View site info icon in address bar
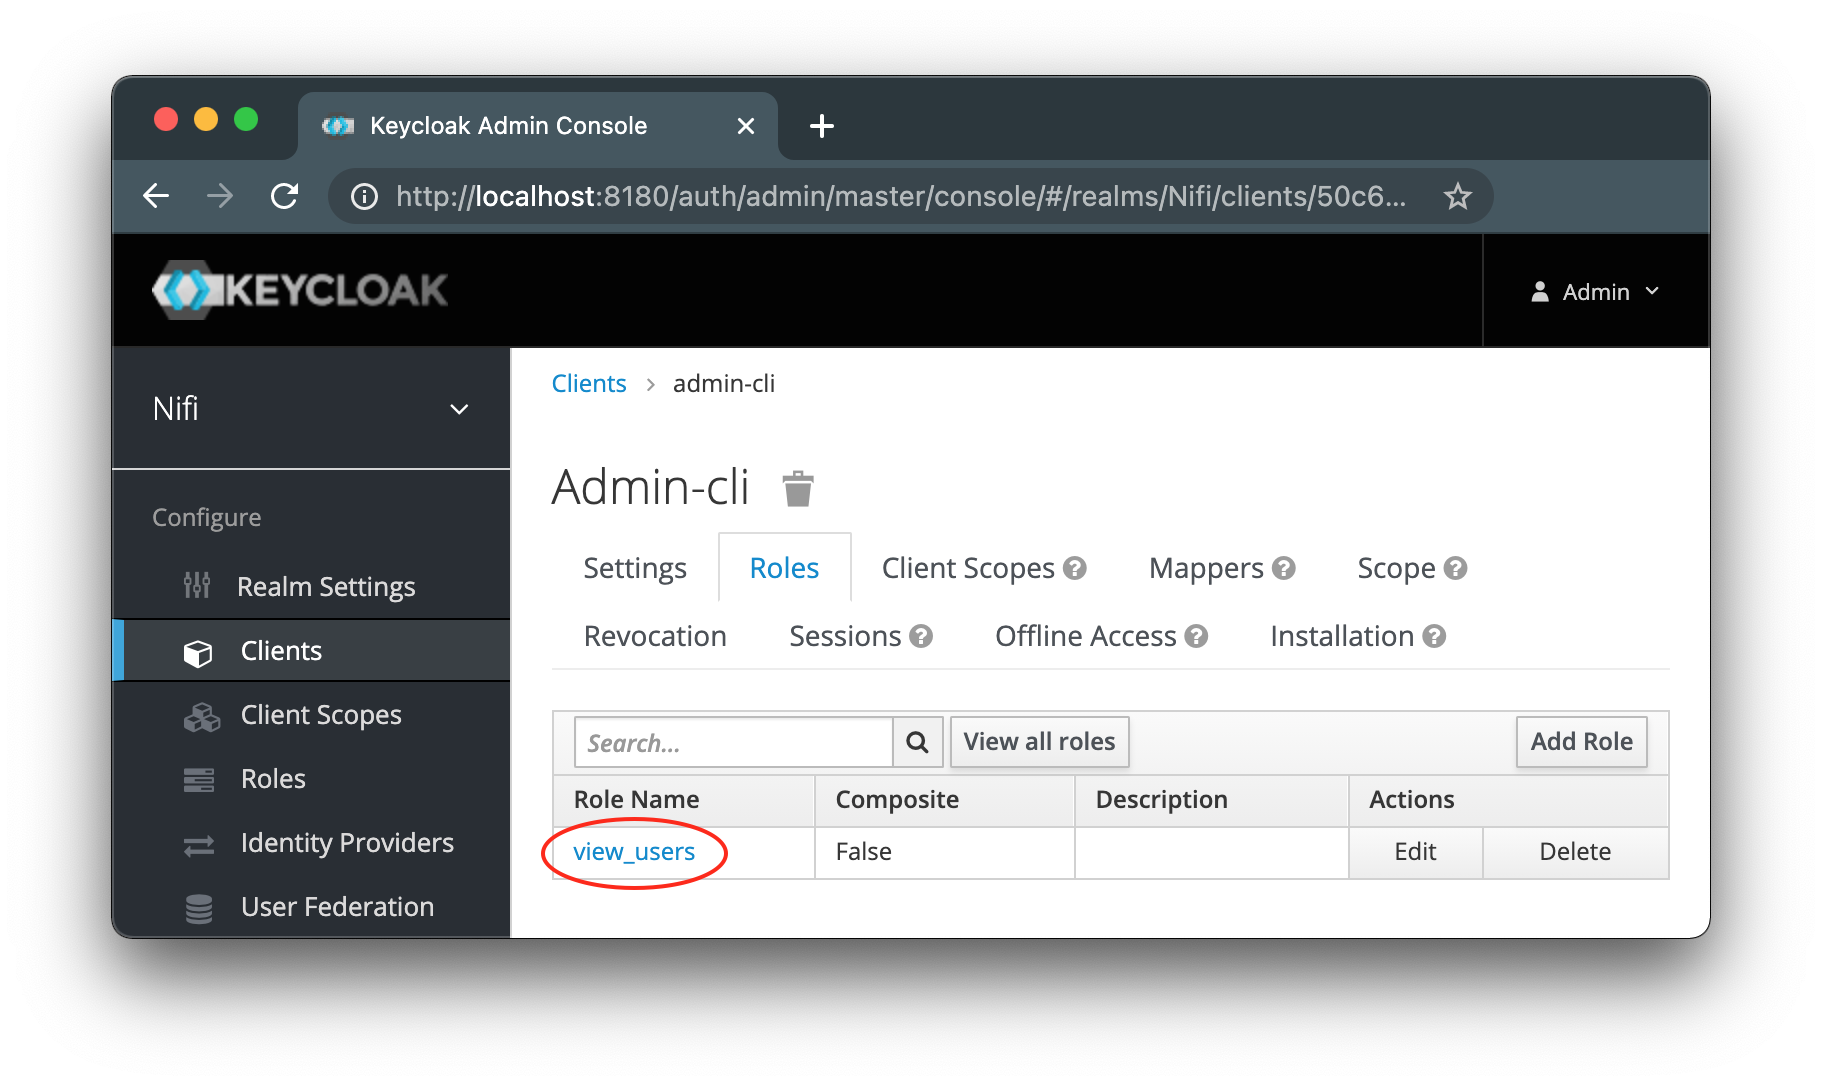 [x=364, y=196]
